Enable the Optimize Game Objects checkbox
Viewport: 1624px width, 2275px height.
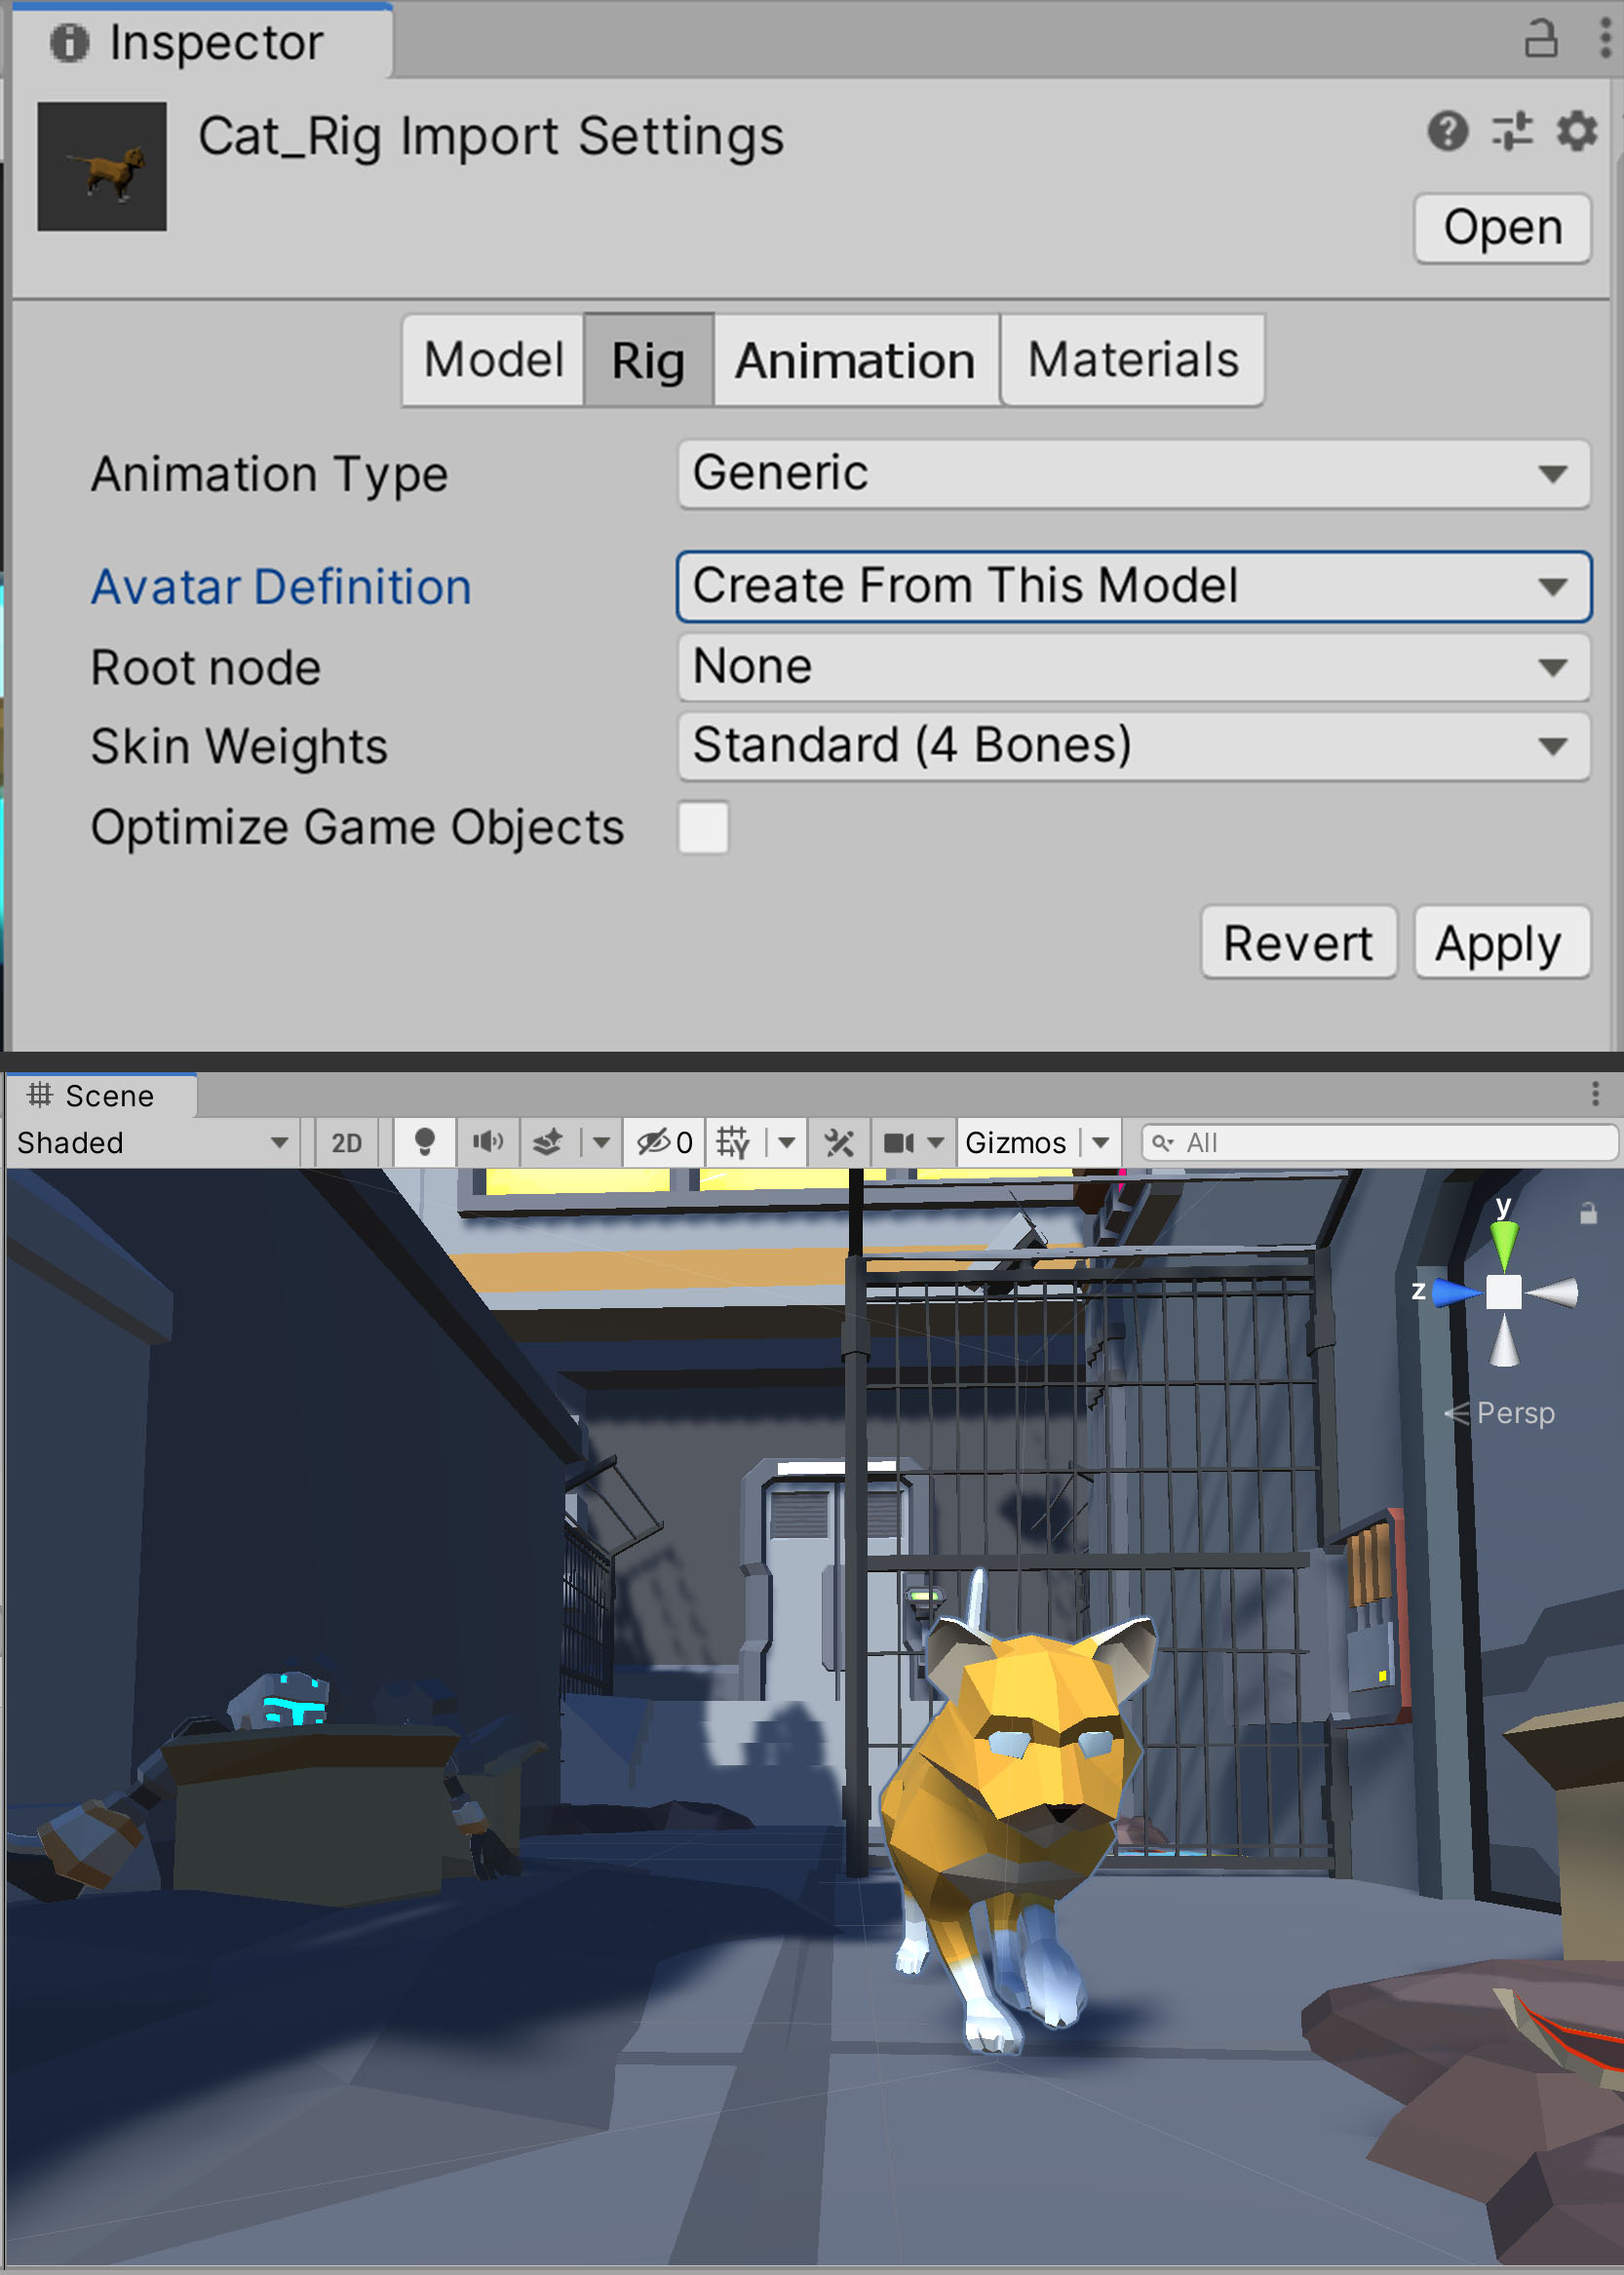click(x=703, y=827)
